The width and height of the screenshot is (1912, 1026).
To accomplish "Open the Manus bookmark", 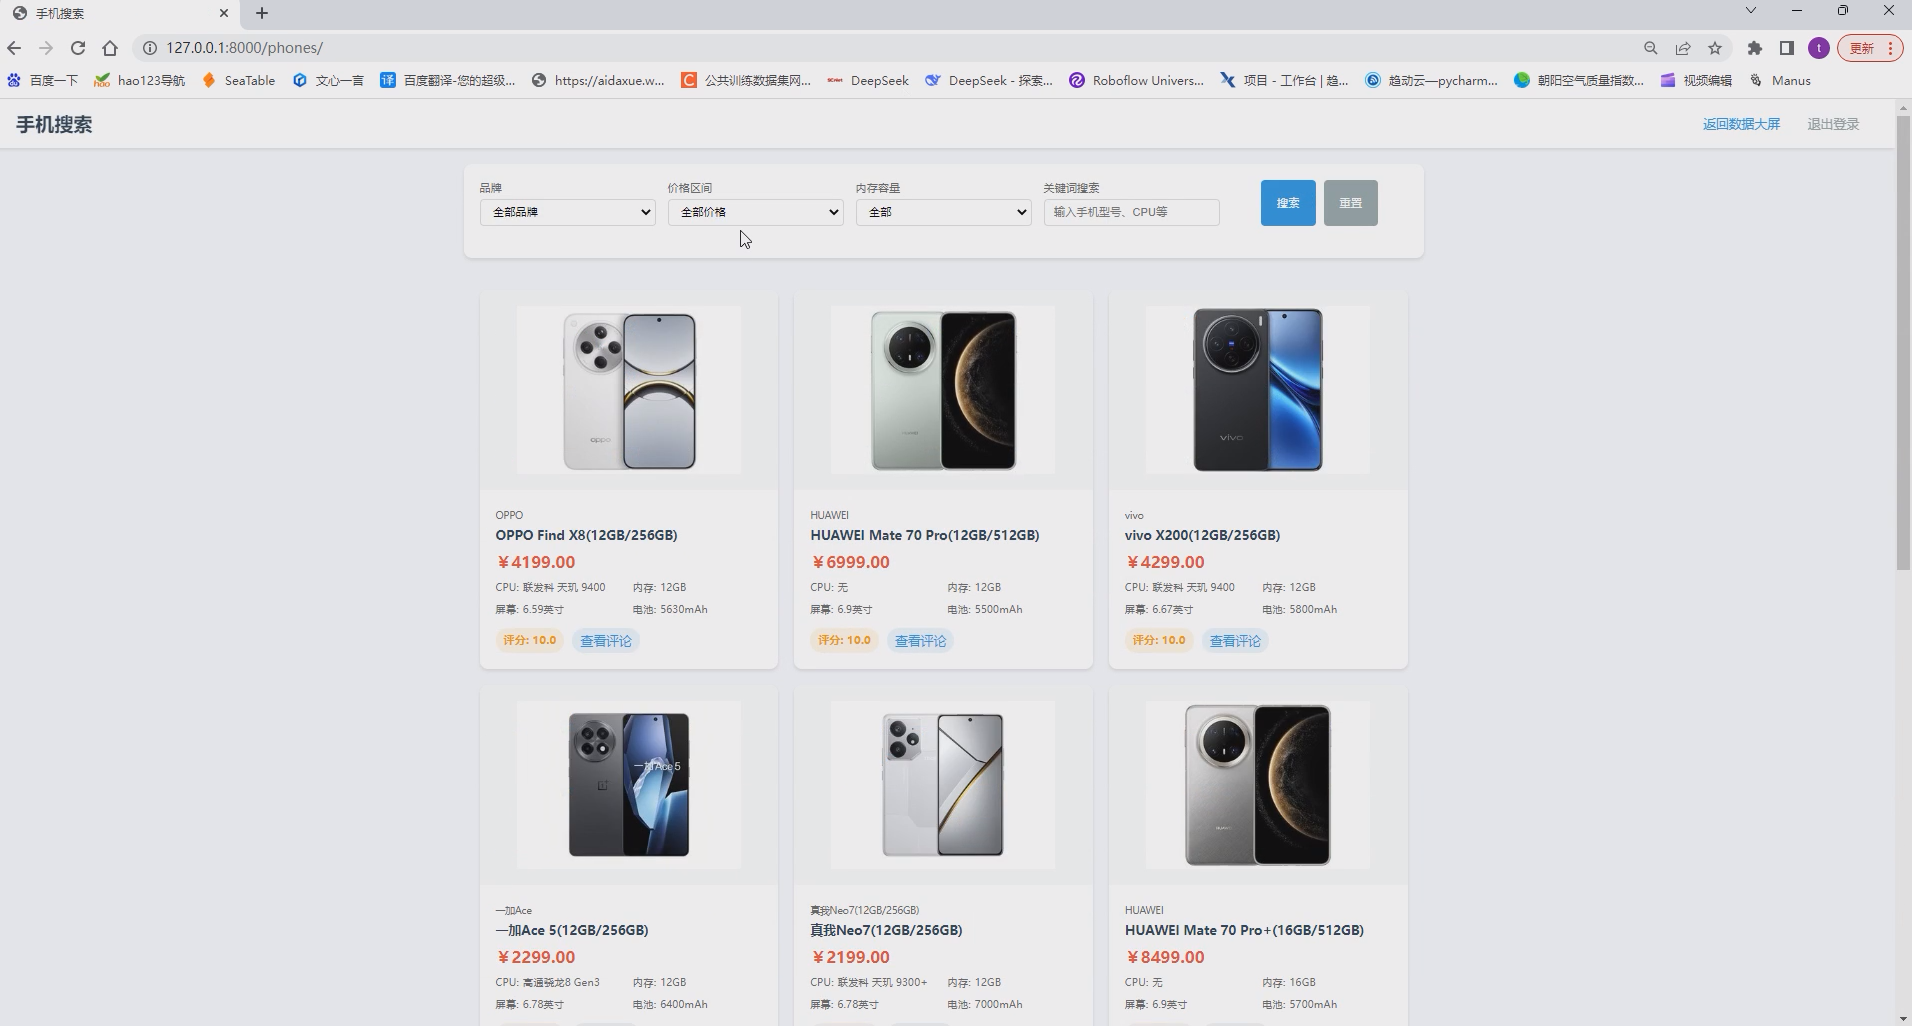I will click(x=1780, y=80).
